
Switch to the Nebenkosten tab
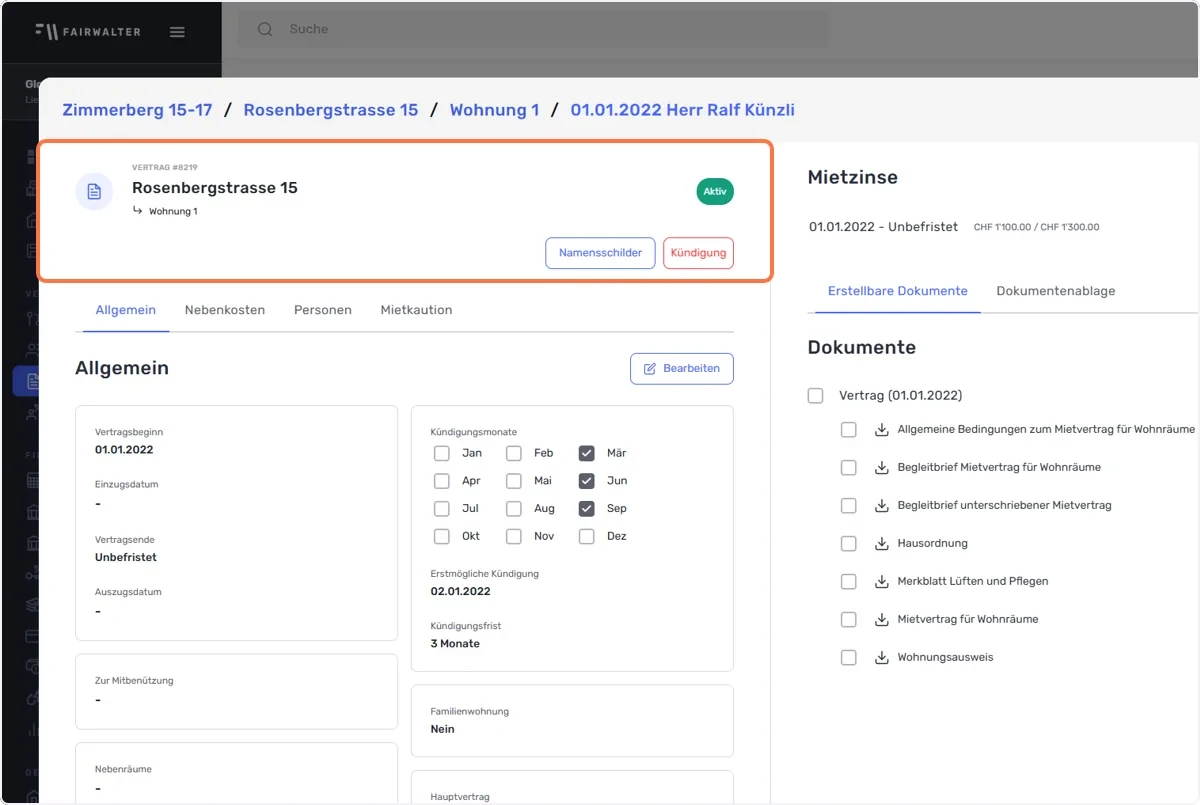225,310
